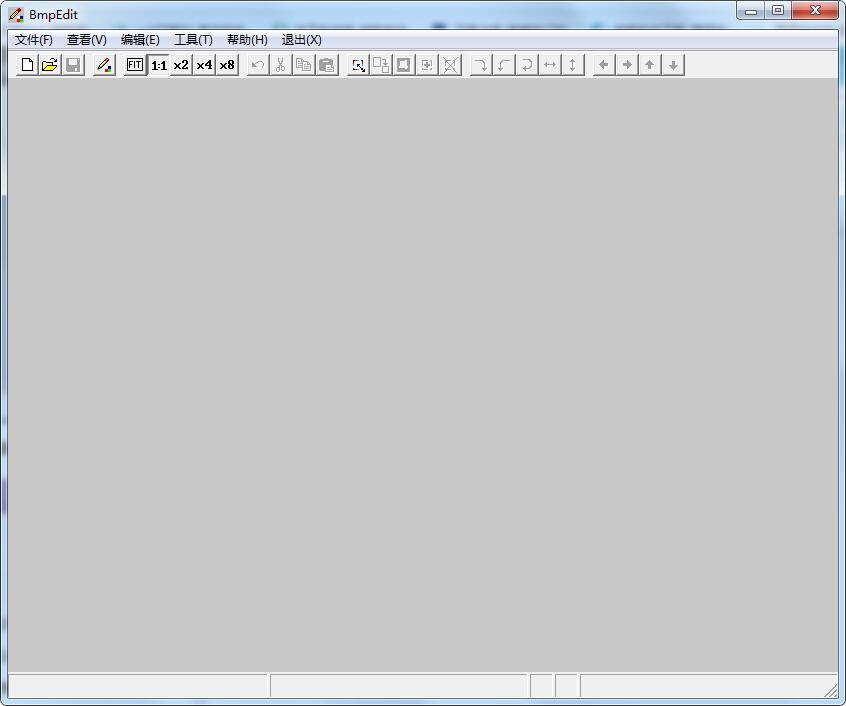Click the clipboard paste icon
This screenshot has width=846, height=706.
327,65
